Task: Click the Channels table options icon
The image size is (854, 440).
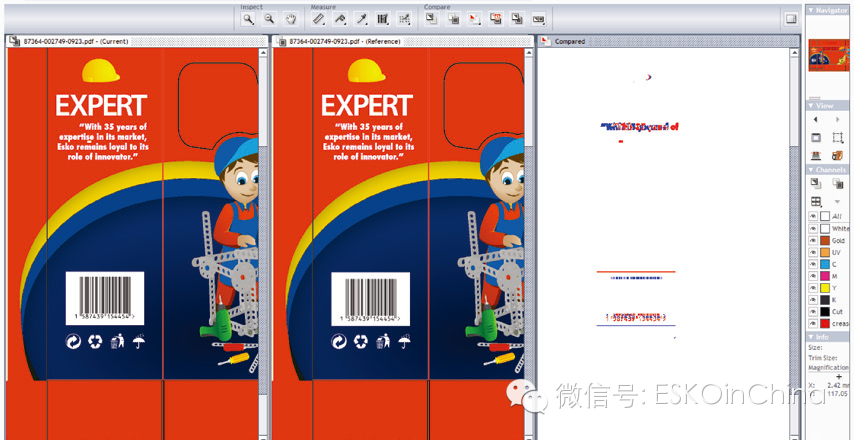Action: (816, 201)
